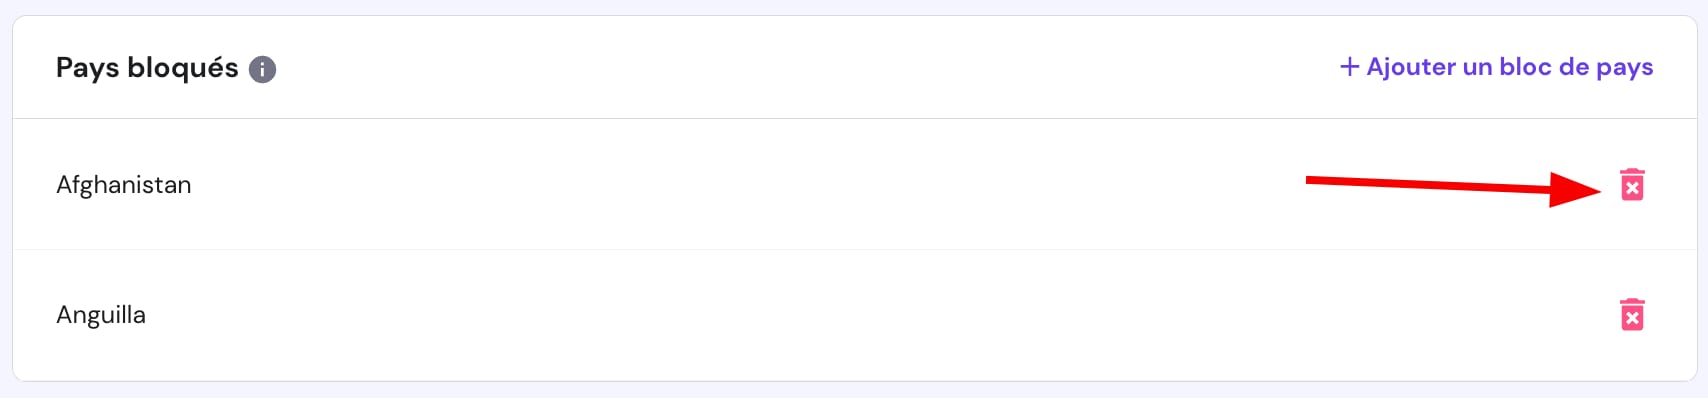Image resolution: width=1708 pixels, height=398 pixels.
Task: Unblock Anguilla with the delete icon
Action: pyautogui.click(x=1632, y=315)
